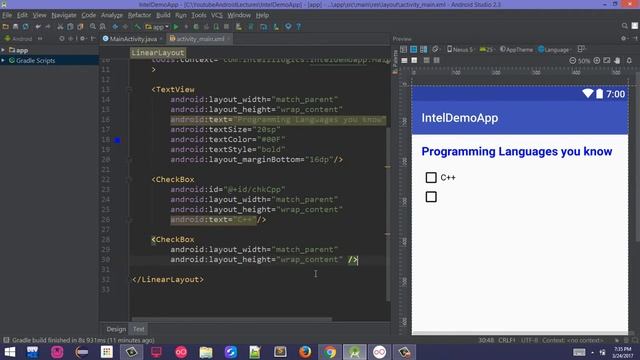Expand the app project tree node
Image resolution: width=640 pixels, height=360 pixels.
[x=3, y=50]
